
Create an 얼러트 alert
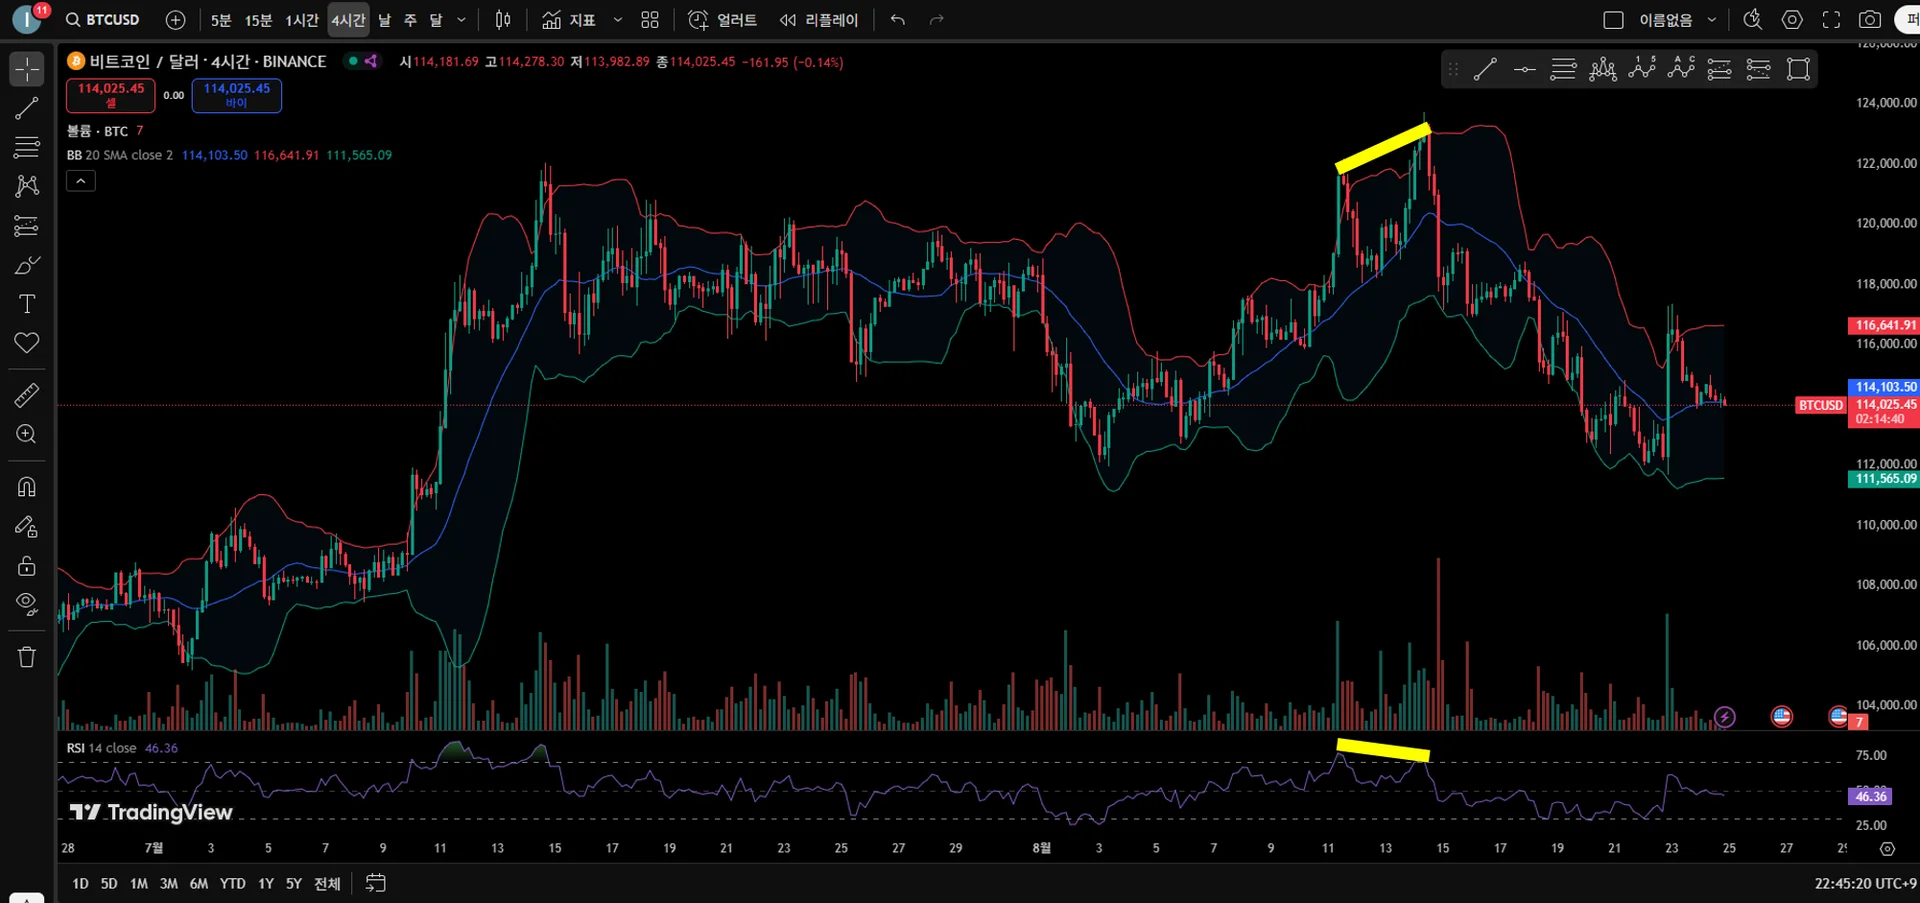[723, 20]
